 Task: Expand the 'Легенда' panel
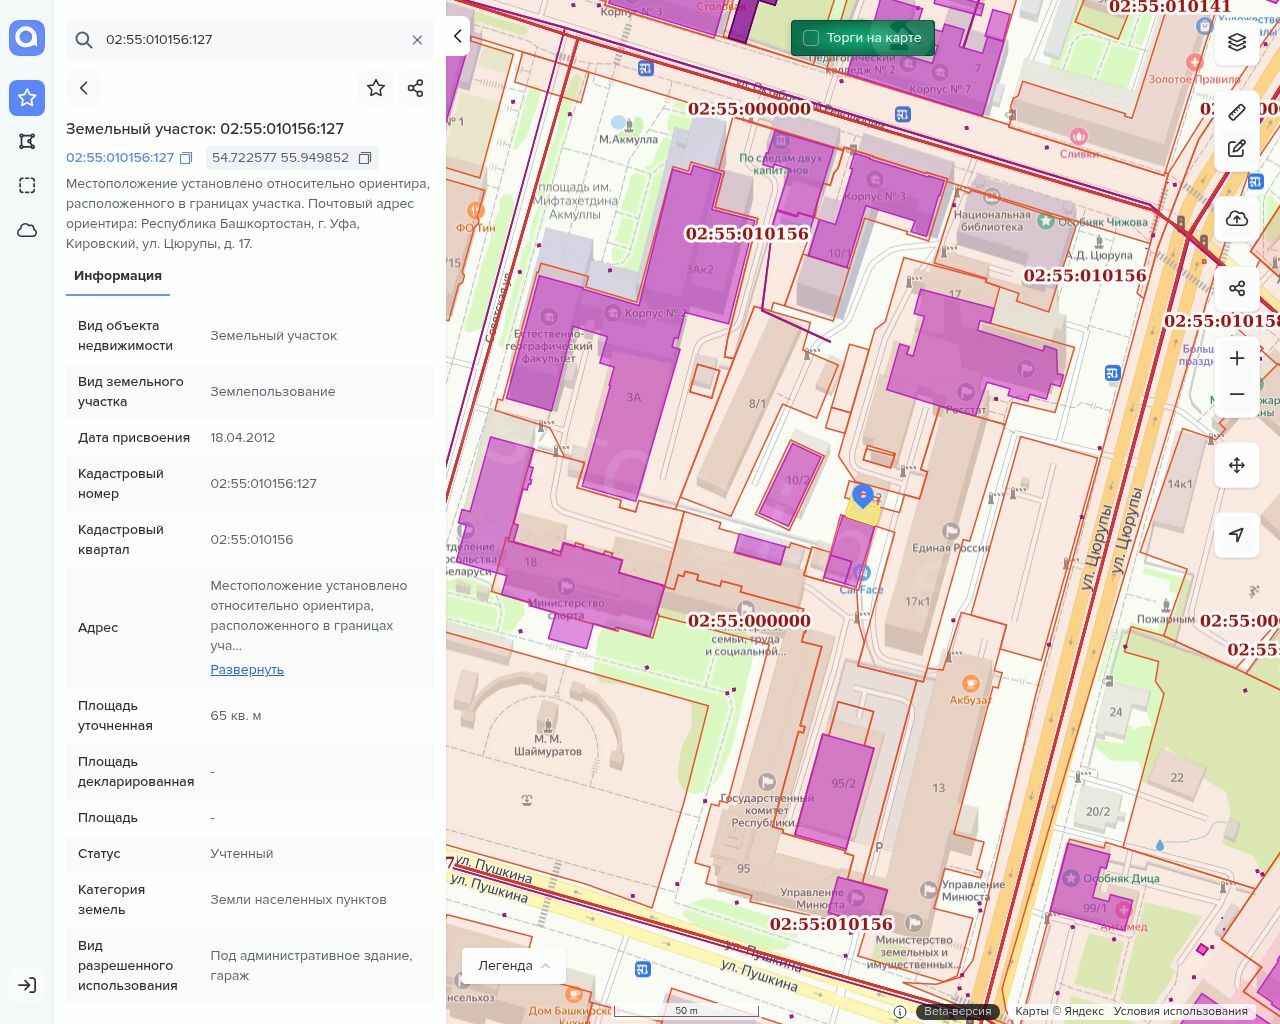point(514,965)
